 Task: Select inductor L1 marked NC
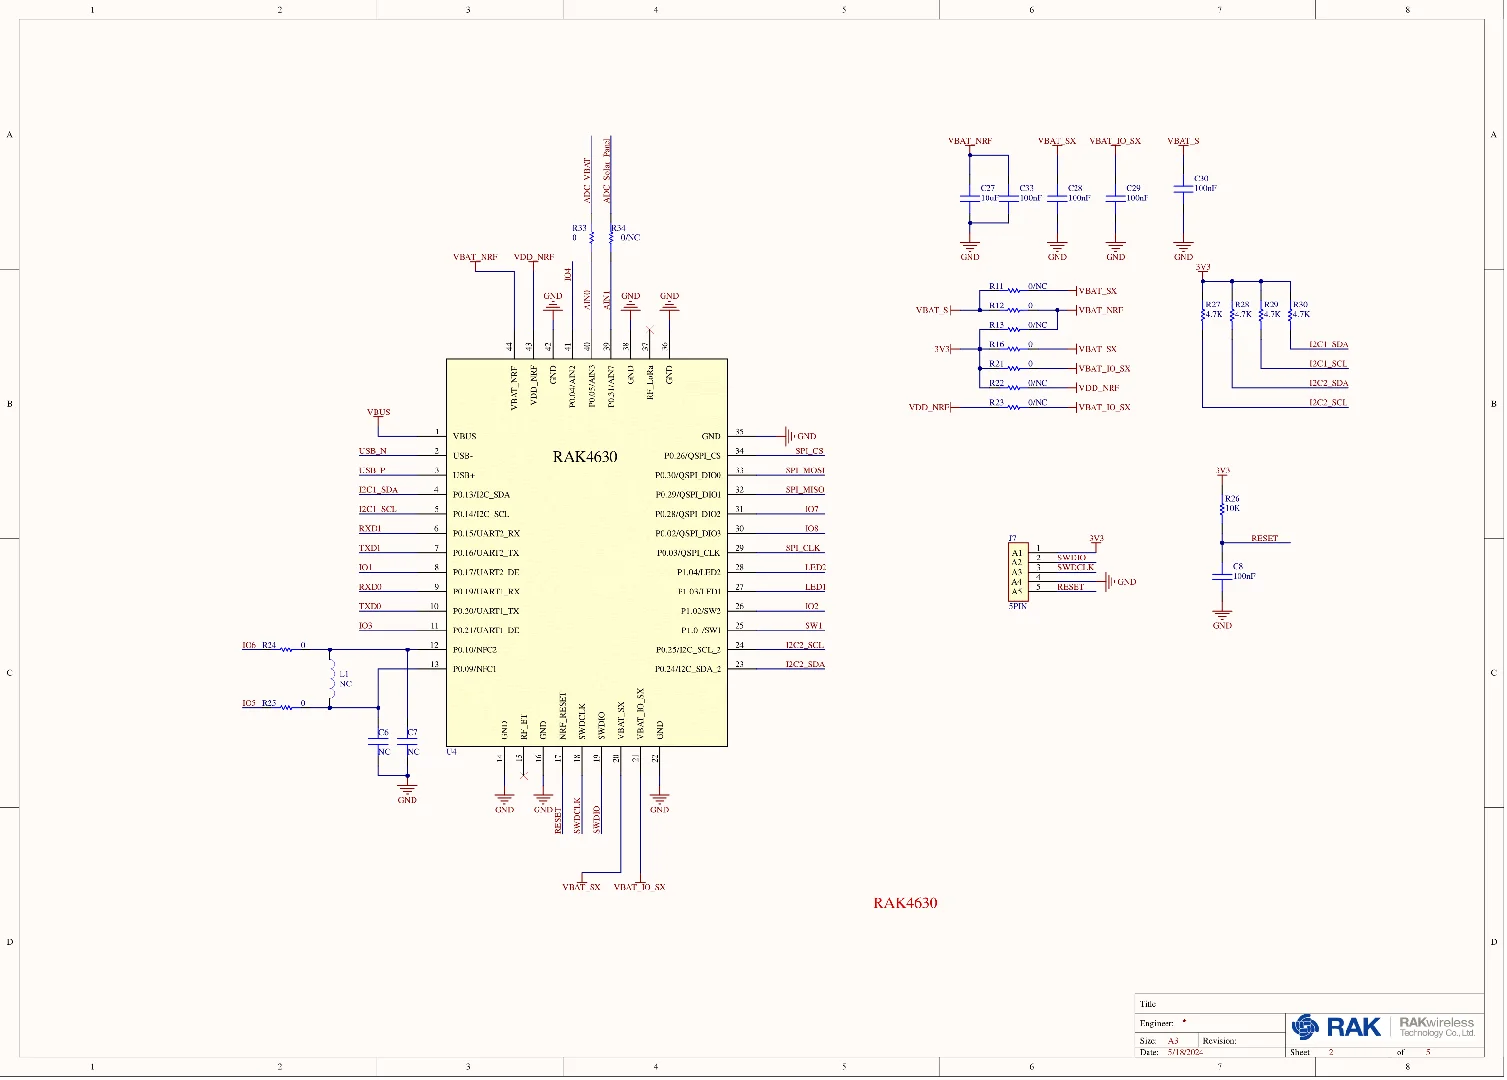pyautogui.click(x=332, y=678)
